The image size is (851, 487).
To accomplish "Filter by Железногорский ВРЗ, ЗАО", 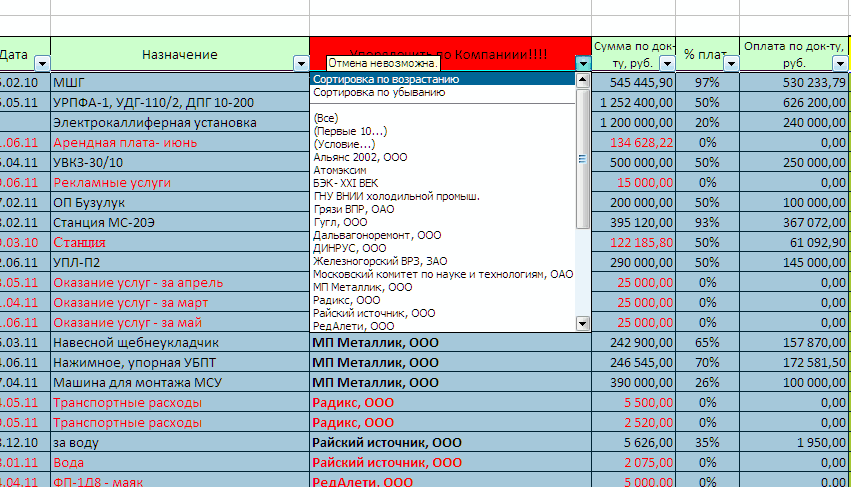I will (443, 261).
